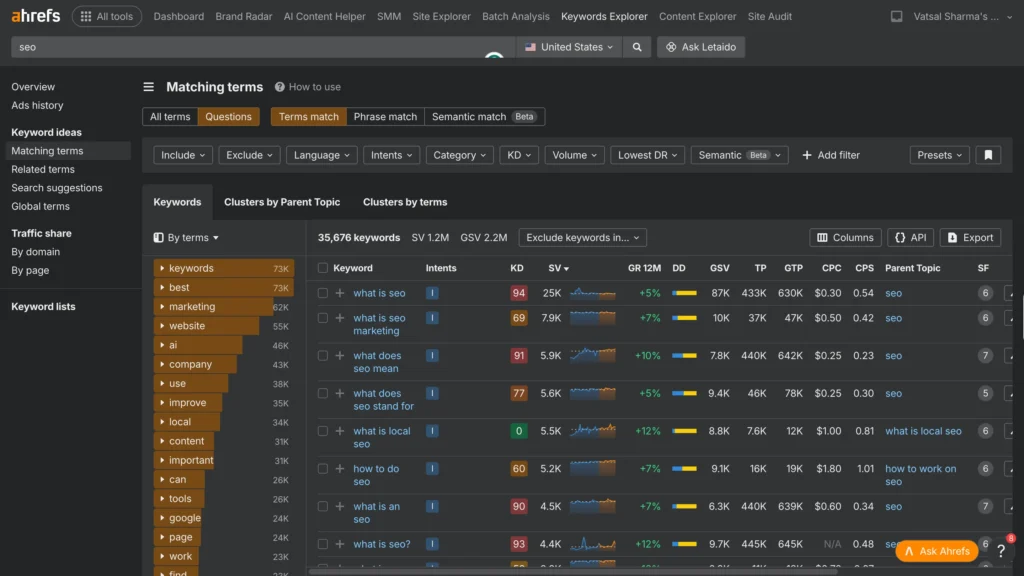
Task: Check the 'what is seo?' row checkbox
Action: 323,544
